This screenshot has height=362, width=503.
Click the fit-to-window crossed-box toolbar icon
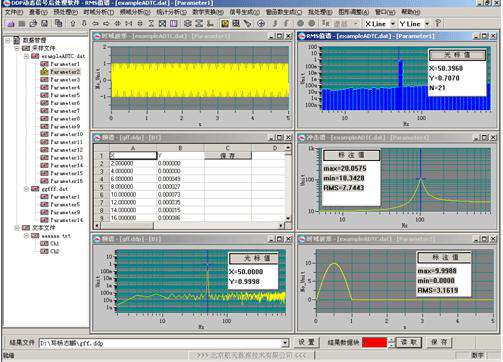[x=162, y=24]
